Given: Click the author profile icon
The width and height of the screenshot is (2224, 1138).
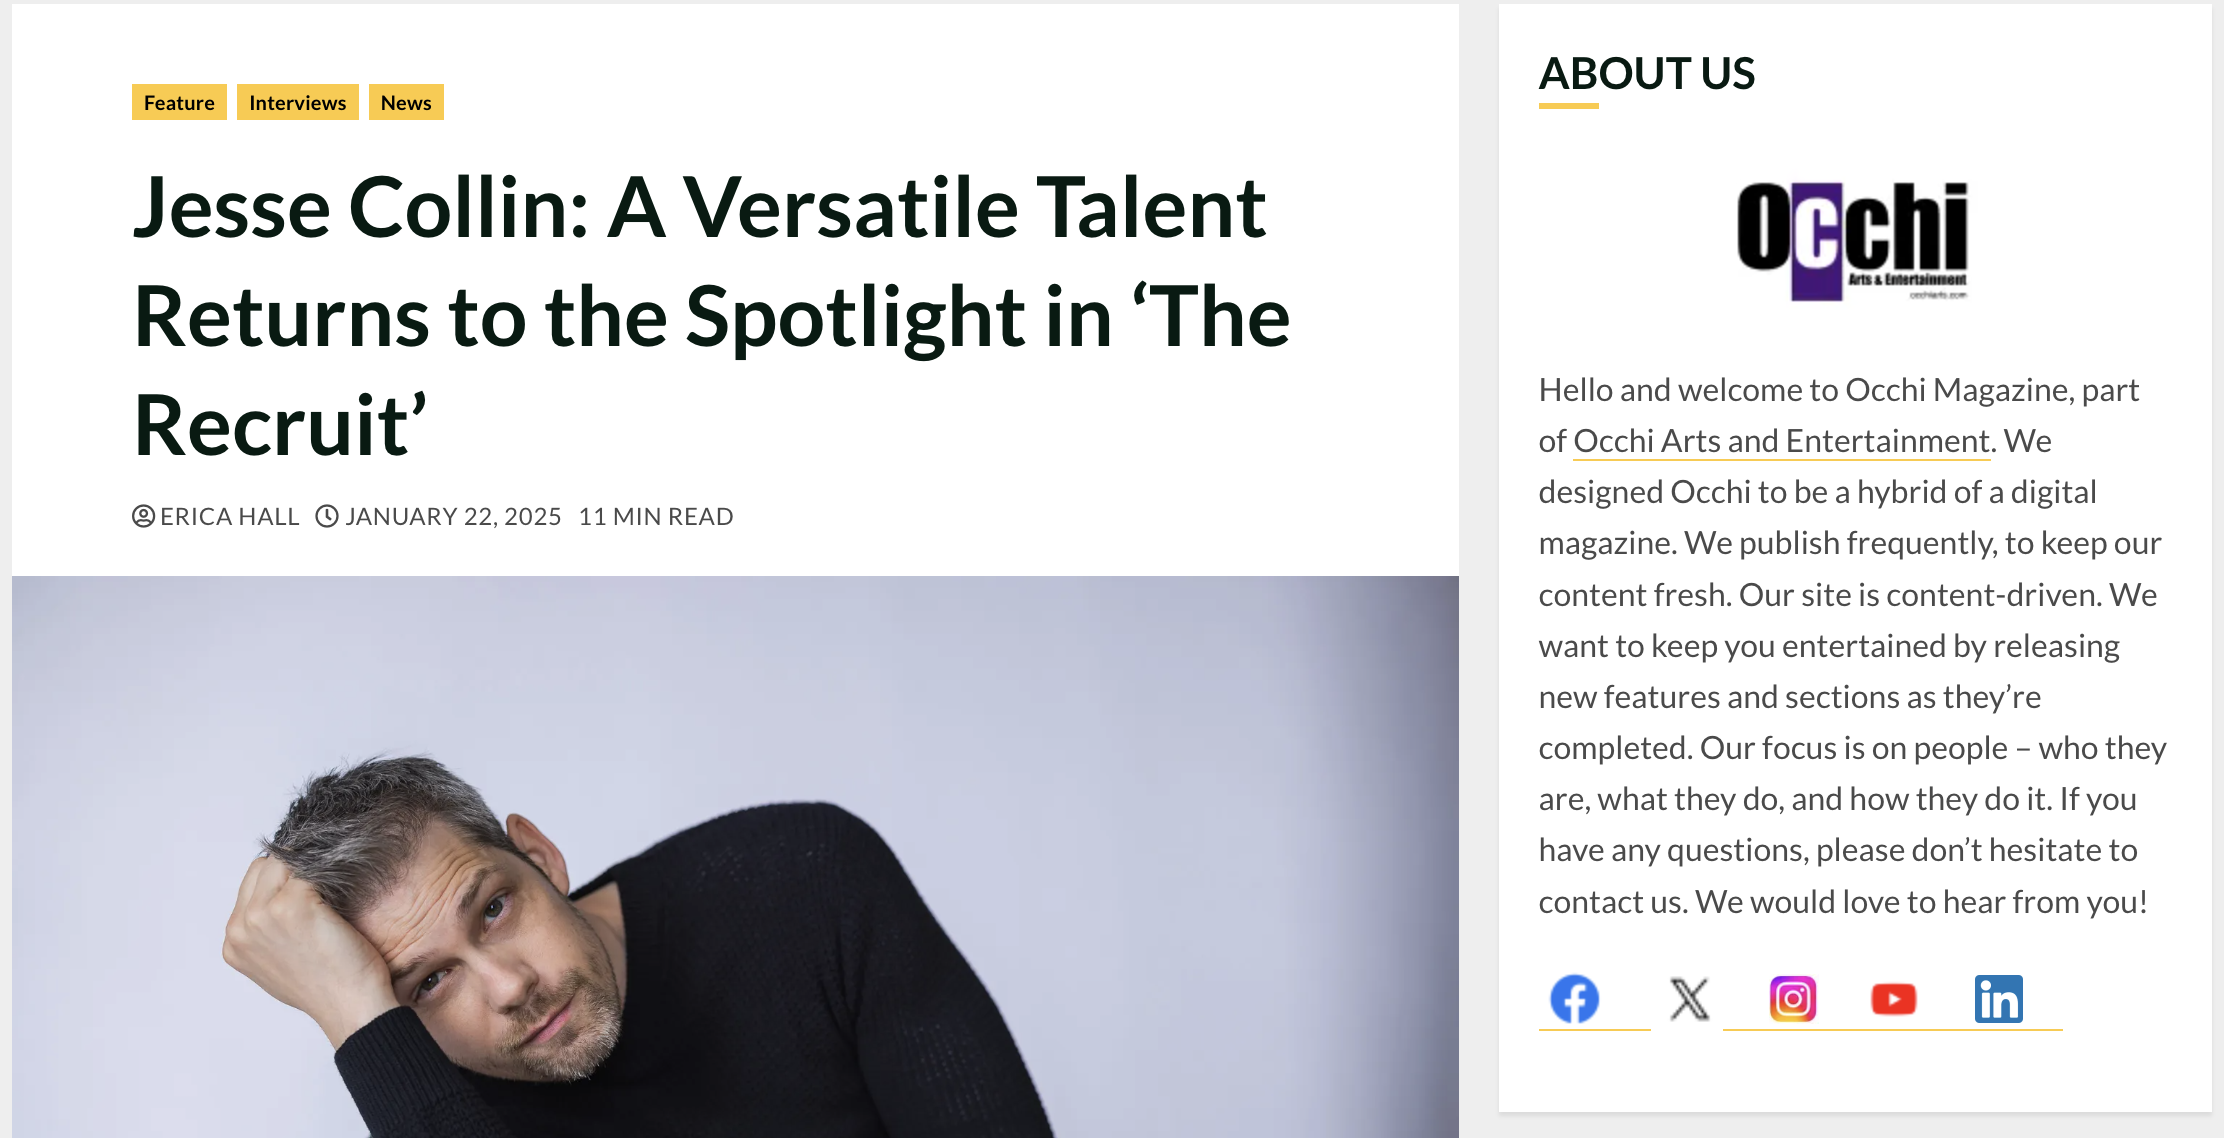Looking at the screenshot, I should coord(143,516).
